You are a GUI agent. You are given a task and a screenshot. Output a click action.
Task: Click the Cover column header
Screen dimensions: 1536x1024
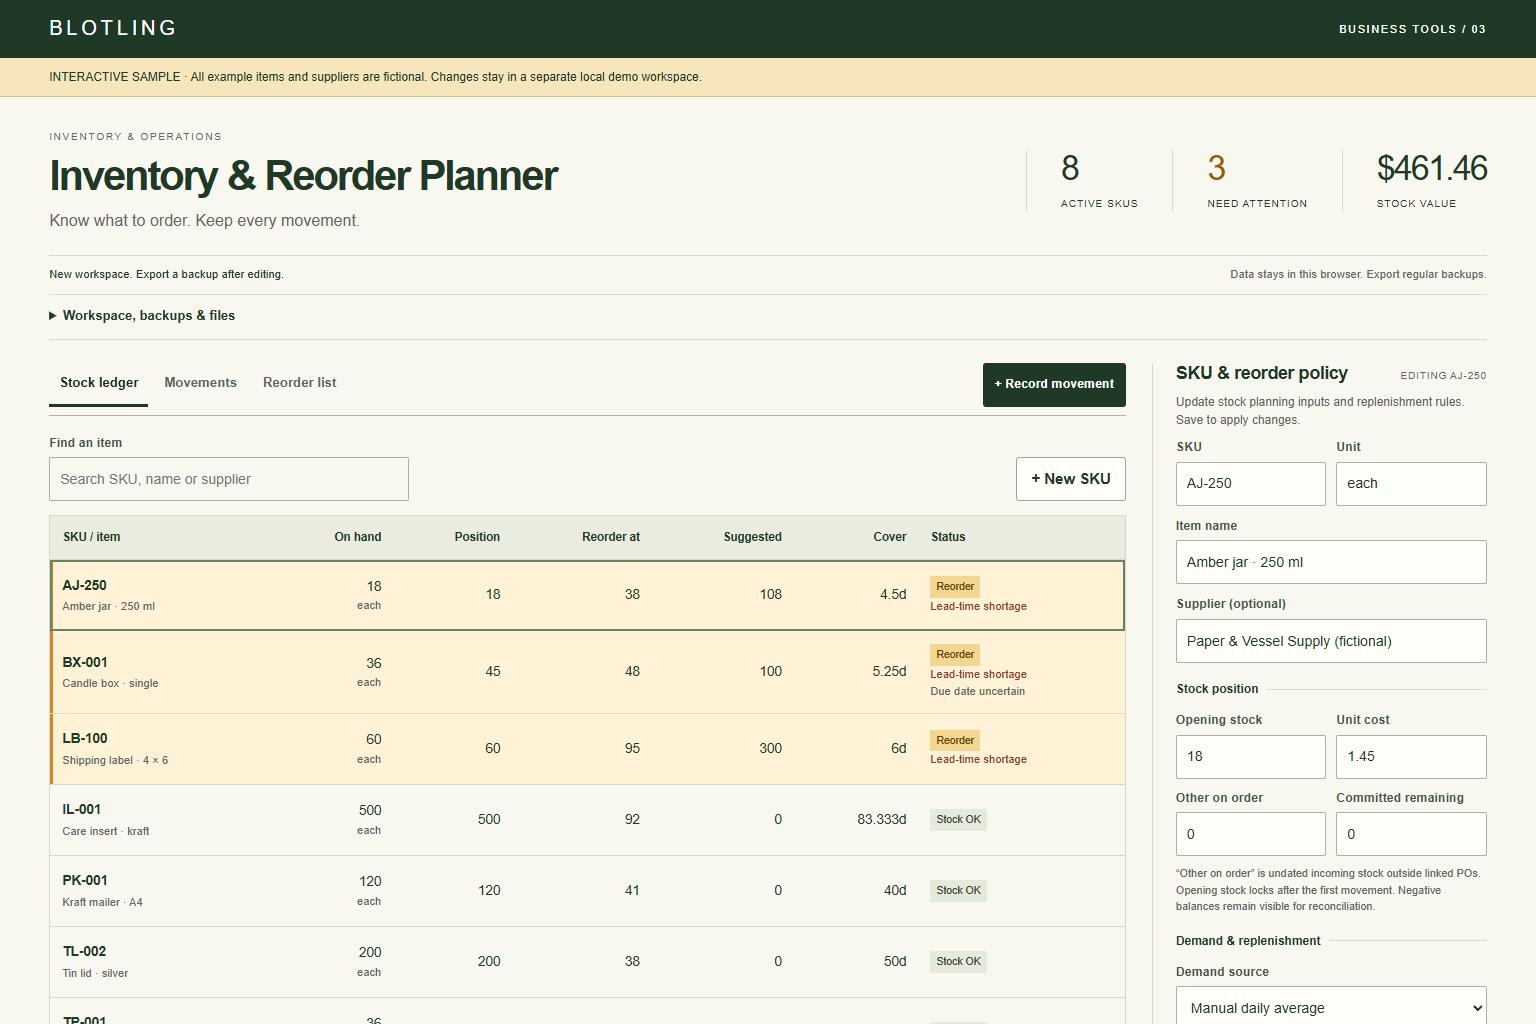click(x=890, y=537)
